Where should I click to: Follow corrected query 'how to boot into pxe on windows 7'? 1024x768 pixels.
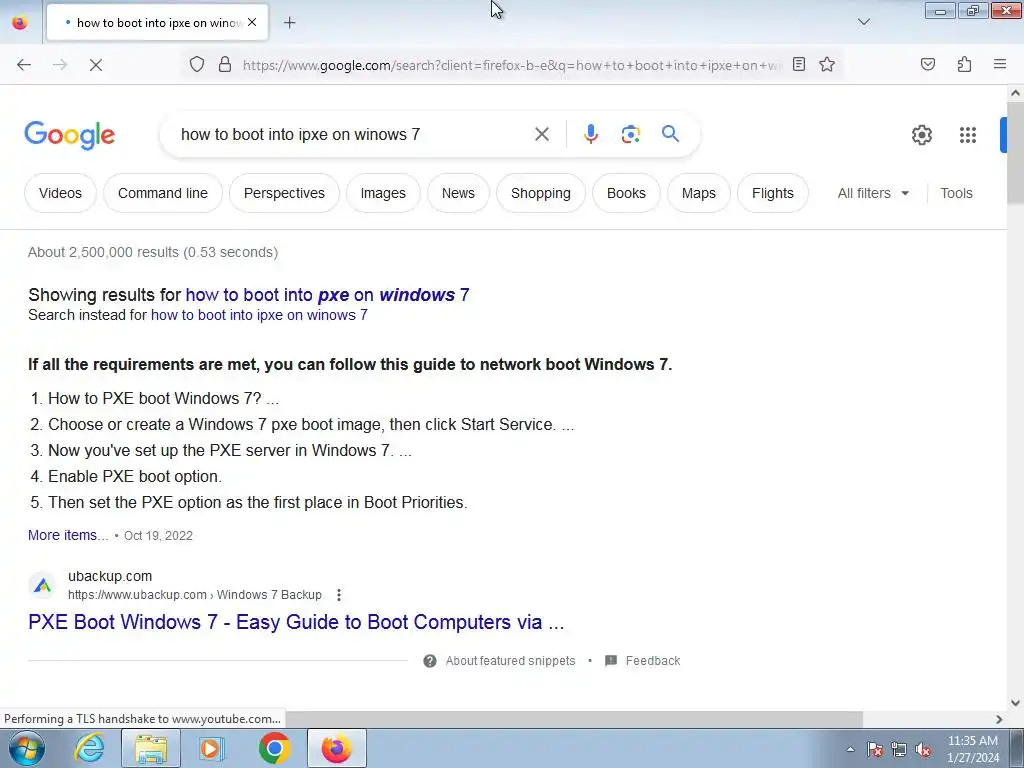click(x=327, y=295)
